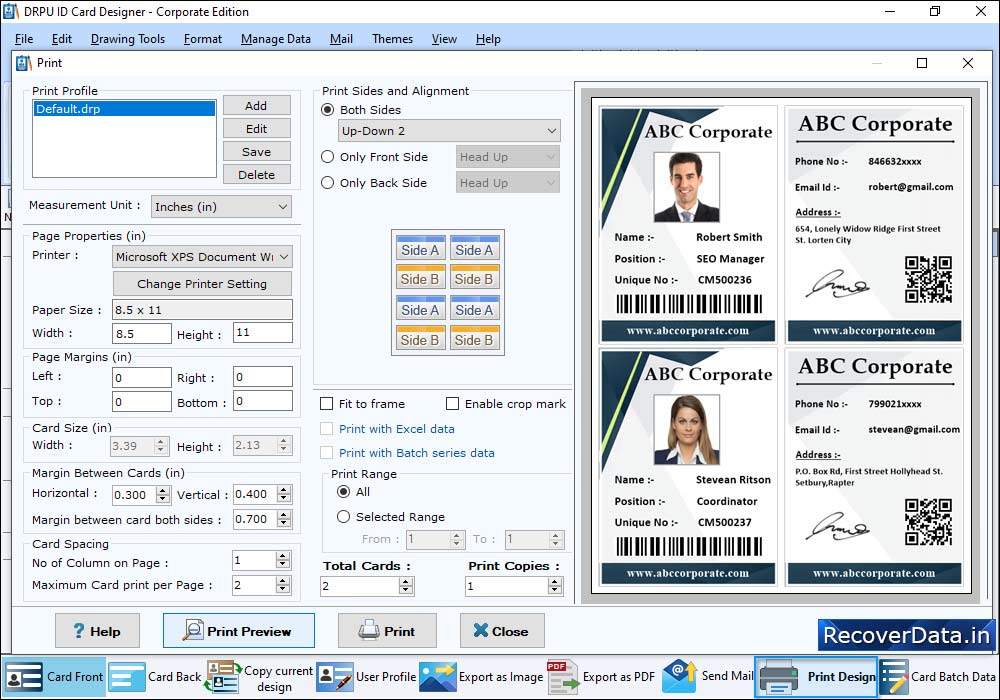Open Head Up dropdown for Front Side

tap(508, 157)
